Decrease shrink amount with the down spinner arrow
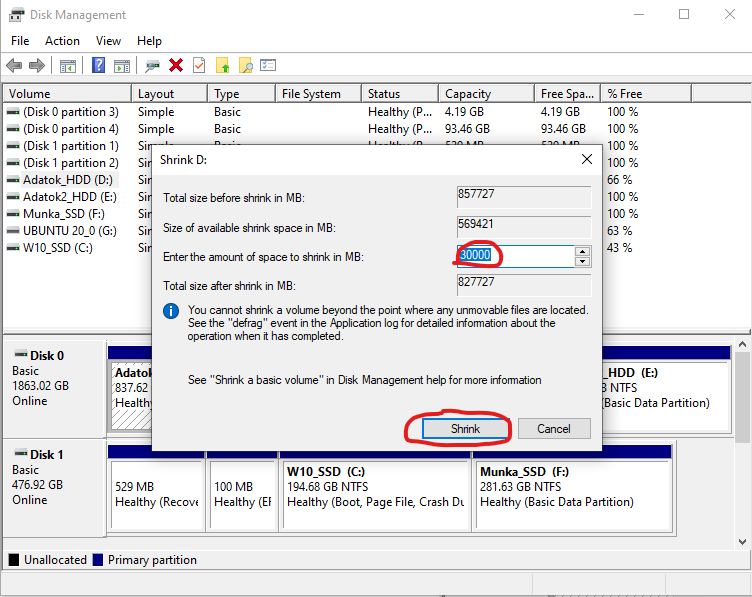The image size is (752, 597). (582, 262)
